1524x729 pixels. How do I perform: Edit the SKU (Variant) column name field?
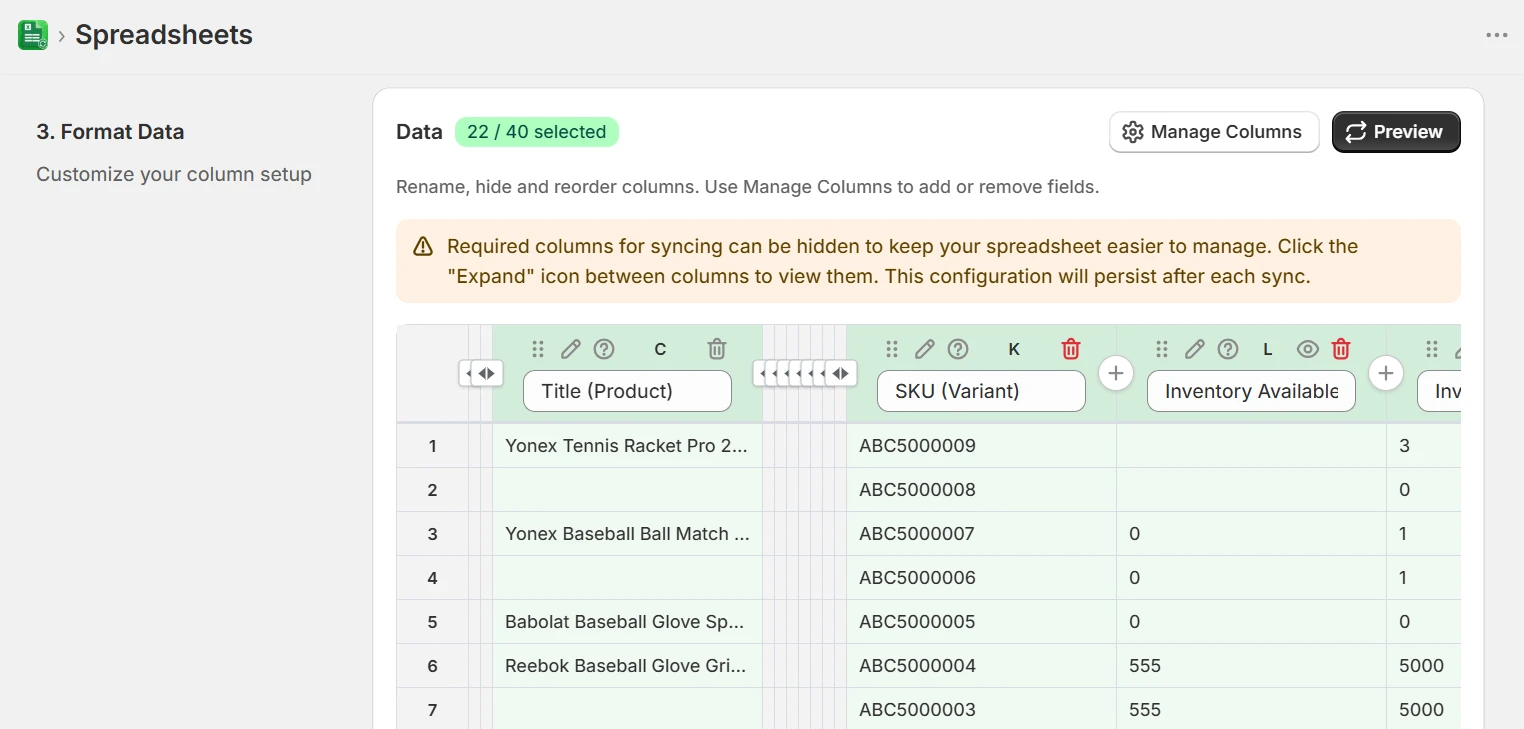click(981, 391)
